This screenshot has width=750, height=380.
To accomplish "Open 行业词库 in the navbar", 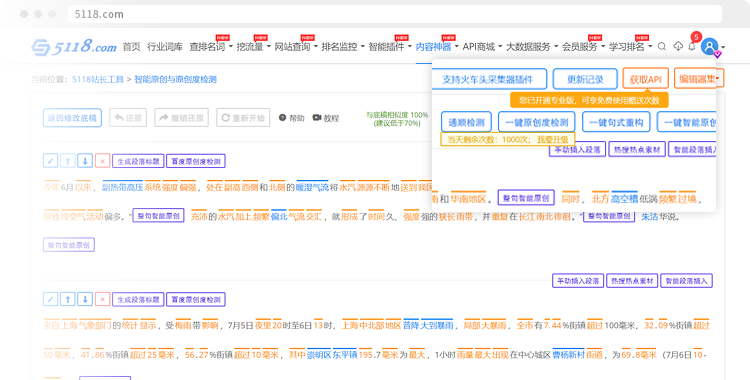I will pos(165,46).
